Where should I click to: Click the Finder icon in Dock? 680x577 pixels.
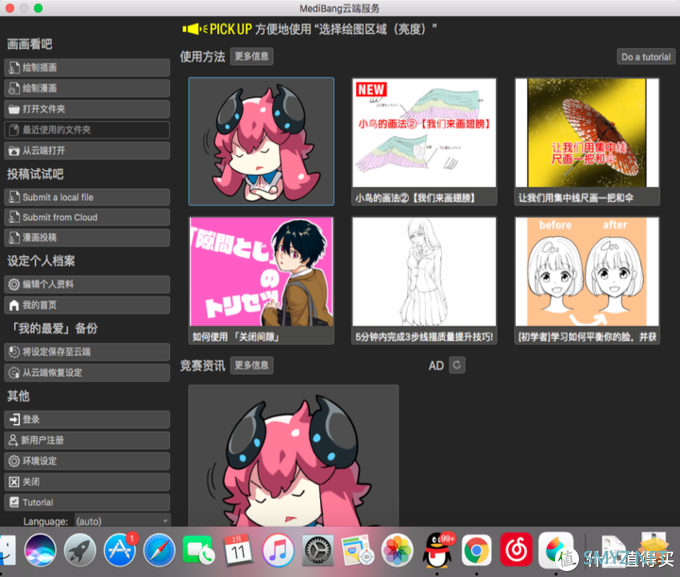point(8,551)
